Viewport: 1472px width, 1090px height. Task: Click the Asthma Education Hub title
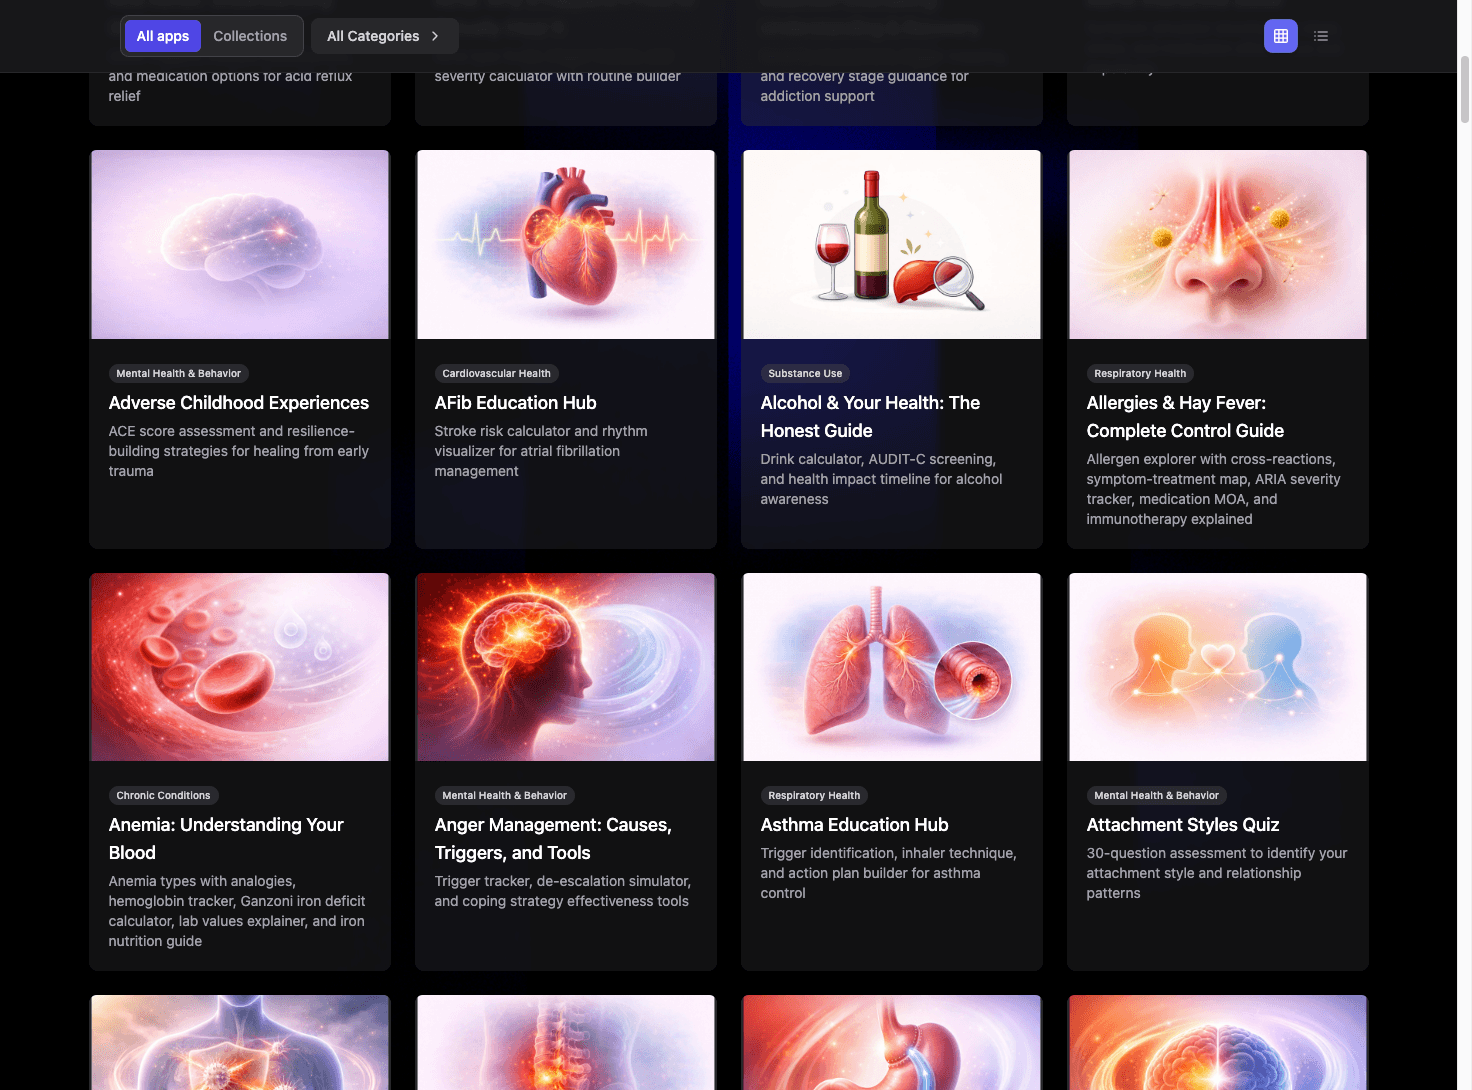854,825
